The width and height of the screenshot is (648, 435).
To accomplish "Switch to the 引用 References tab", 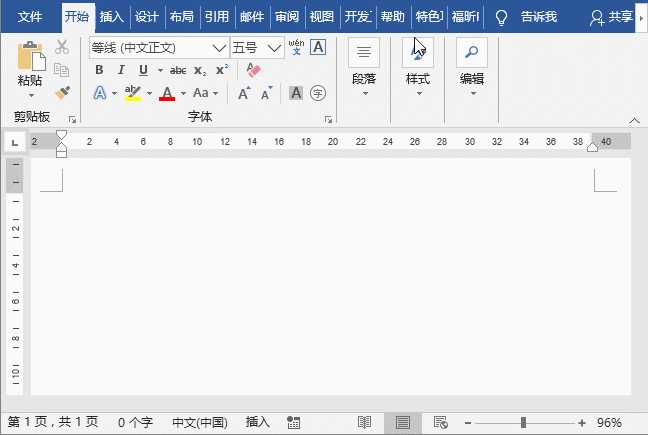I will [x=217, y=17].
